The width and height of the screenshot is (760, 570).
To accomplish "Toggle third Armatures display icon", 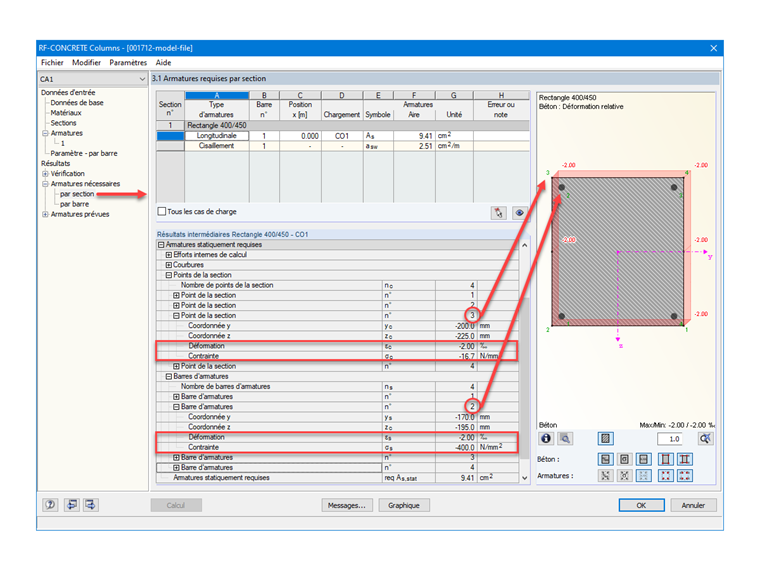I will point(643,475).
